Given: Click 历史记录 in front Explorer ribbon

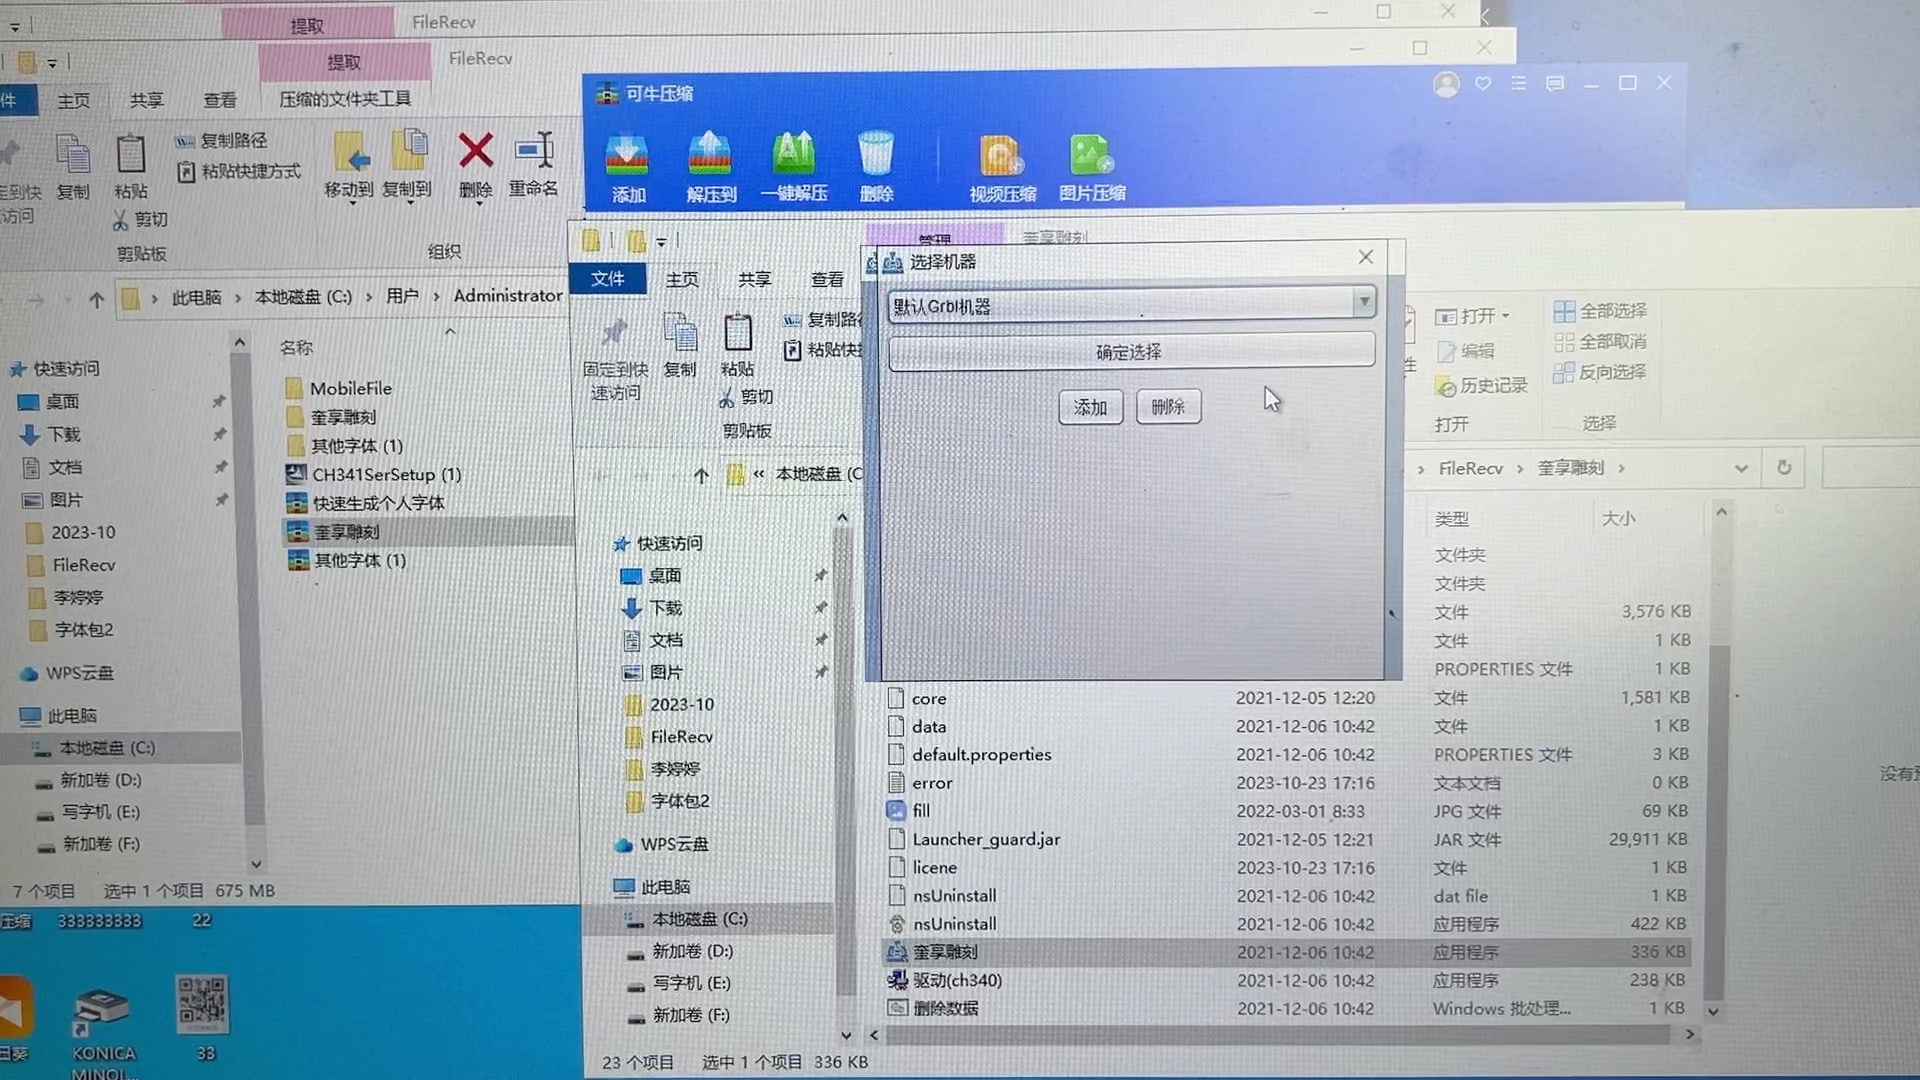Looking at the screenshot, I should (1481, 385).
